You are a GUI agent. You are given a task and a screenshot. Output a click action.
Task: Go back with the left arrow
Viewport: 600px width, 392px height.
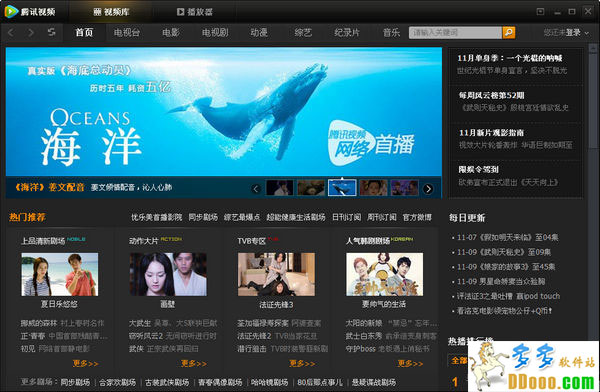pos(11,33)
